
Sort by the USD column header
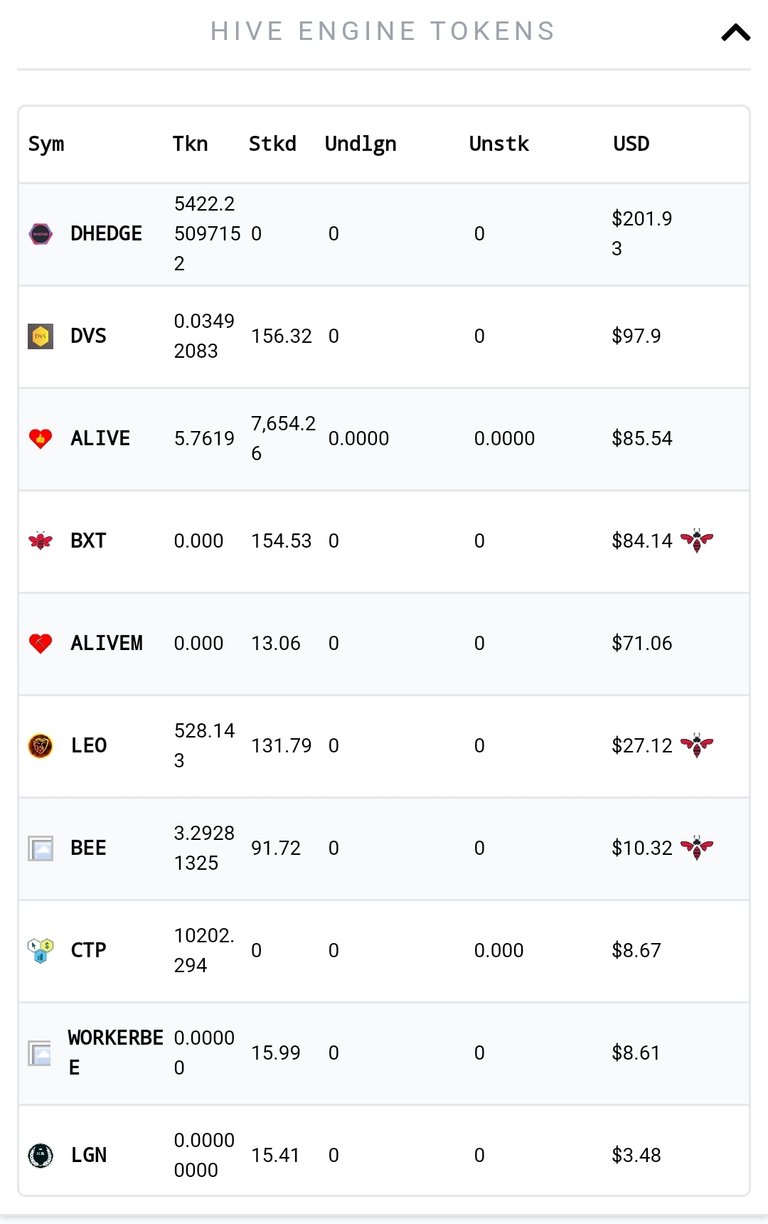click(x=631, y=144)
